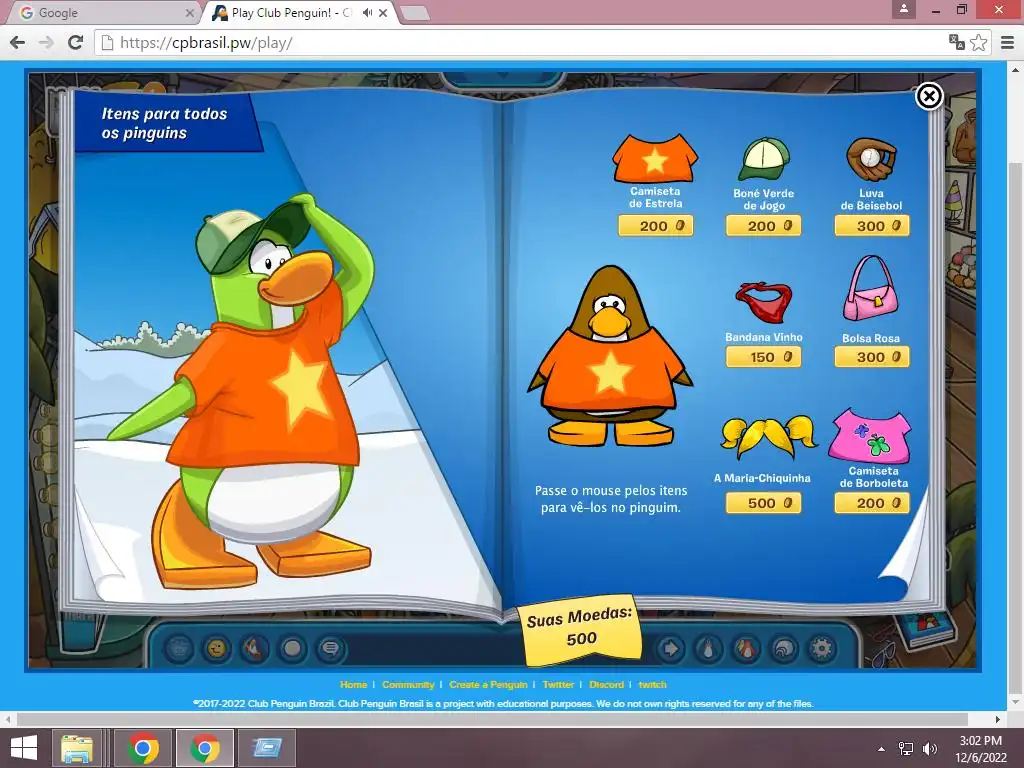This screenshot has width=1024, height=768.
Task: Select the Boné Verde de Jogo cap
Action: point(763,159)
